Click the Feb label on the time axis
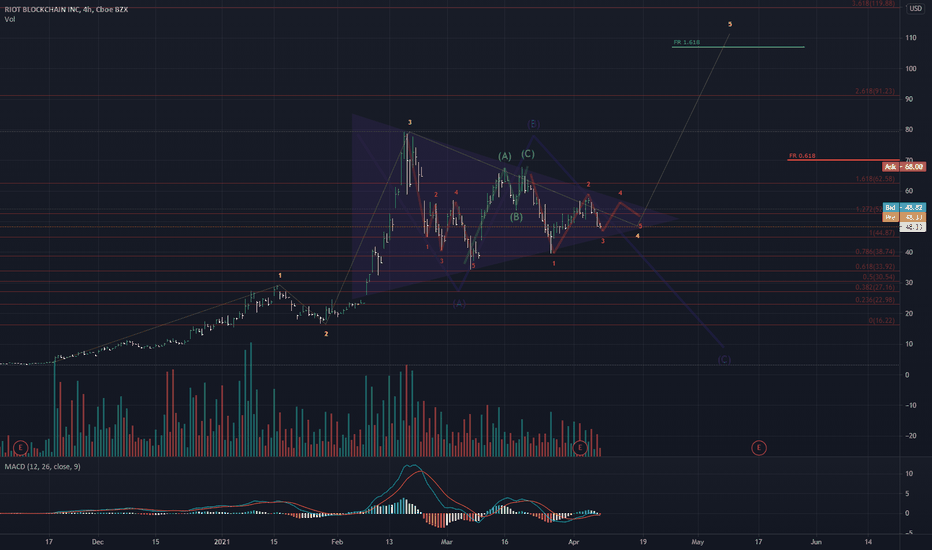Viewport: 932px width, 550px height. coord(337,542)
